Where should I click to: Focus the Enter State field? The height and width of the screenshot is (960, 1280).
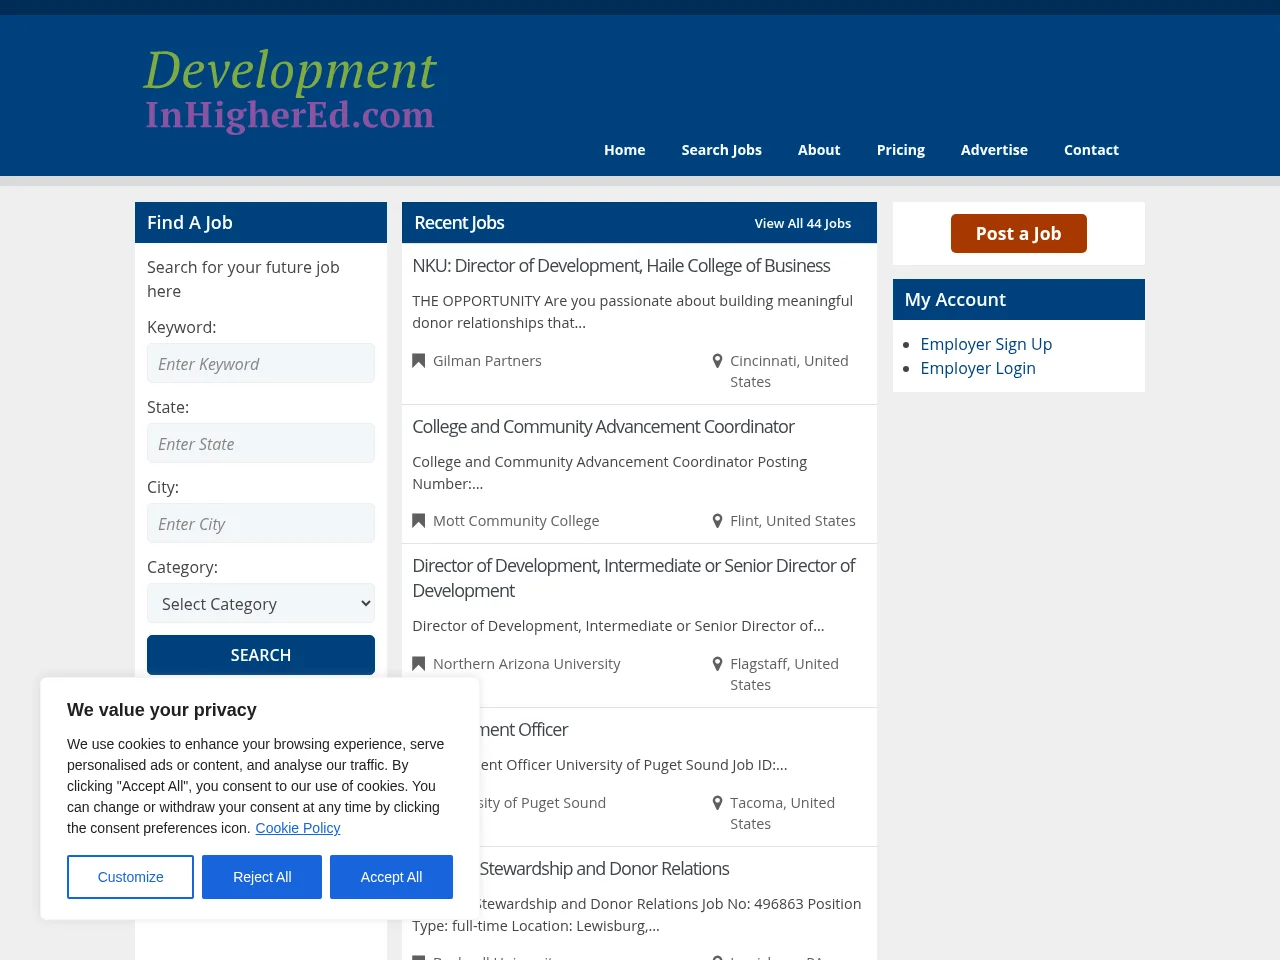[x=261, y=443]
